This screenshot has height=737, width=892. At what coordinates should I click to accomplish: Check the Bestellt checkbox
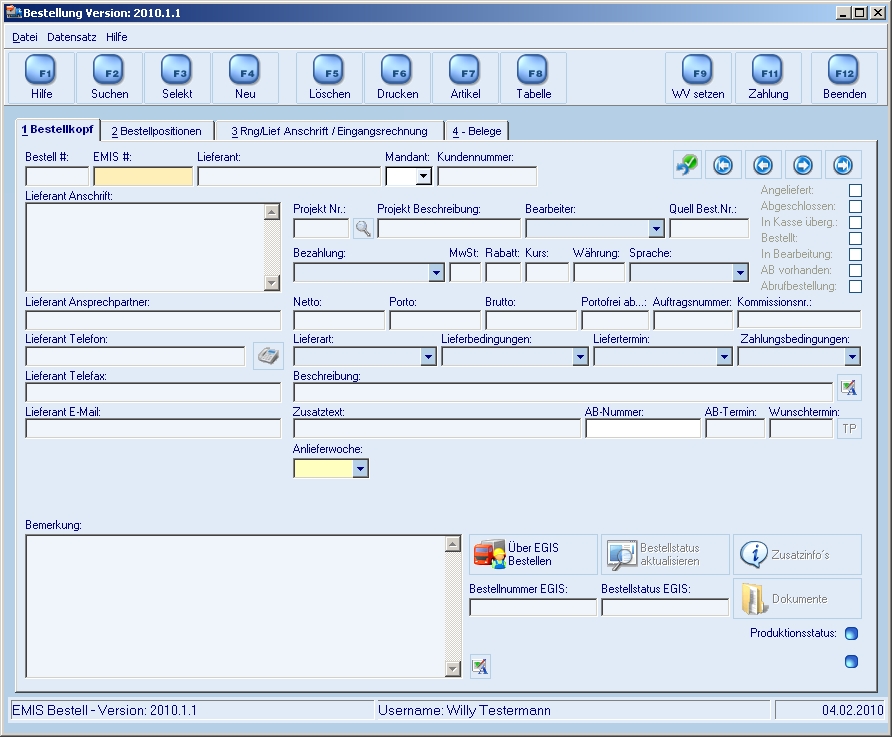855,238
